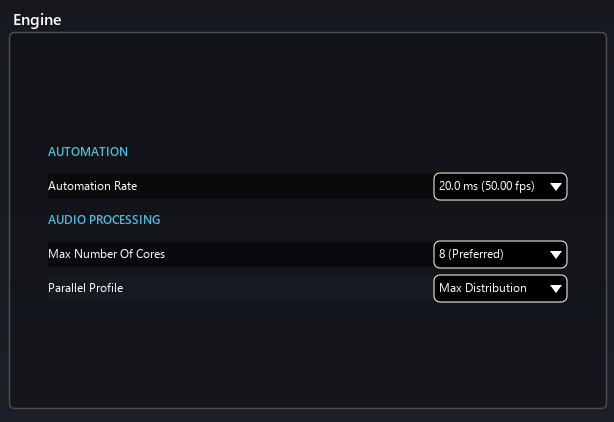Click the Automation Rate label
This screenshot has height=422, width=614.
pos(93,186)
